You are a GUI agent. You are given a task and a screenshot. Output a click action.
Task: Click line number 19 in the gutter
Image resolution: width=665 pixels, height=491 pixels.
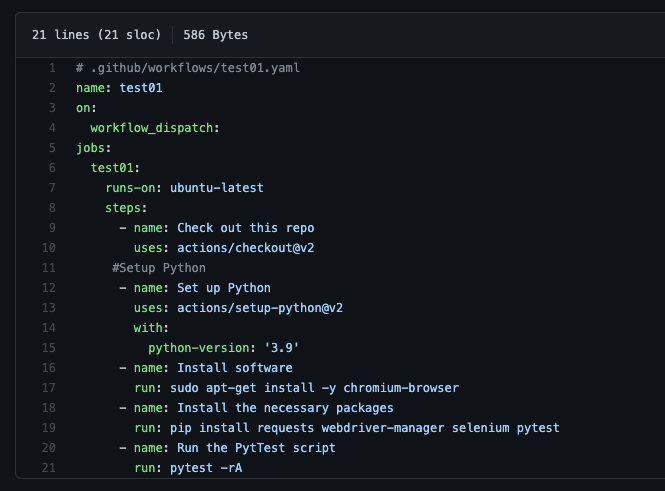coord(49,428)
